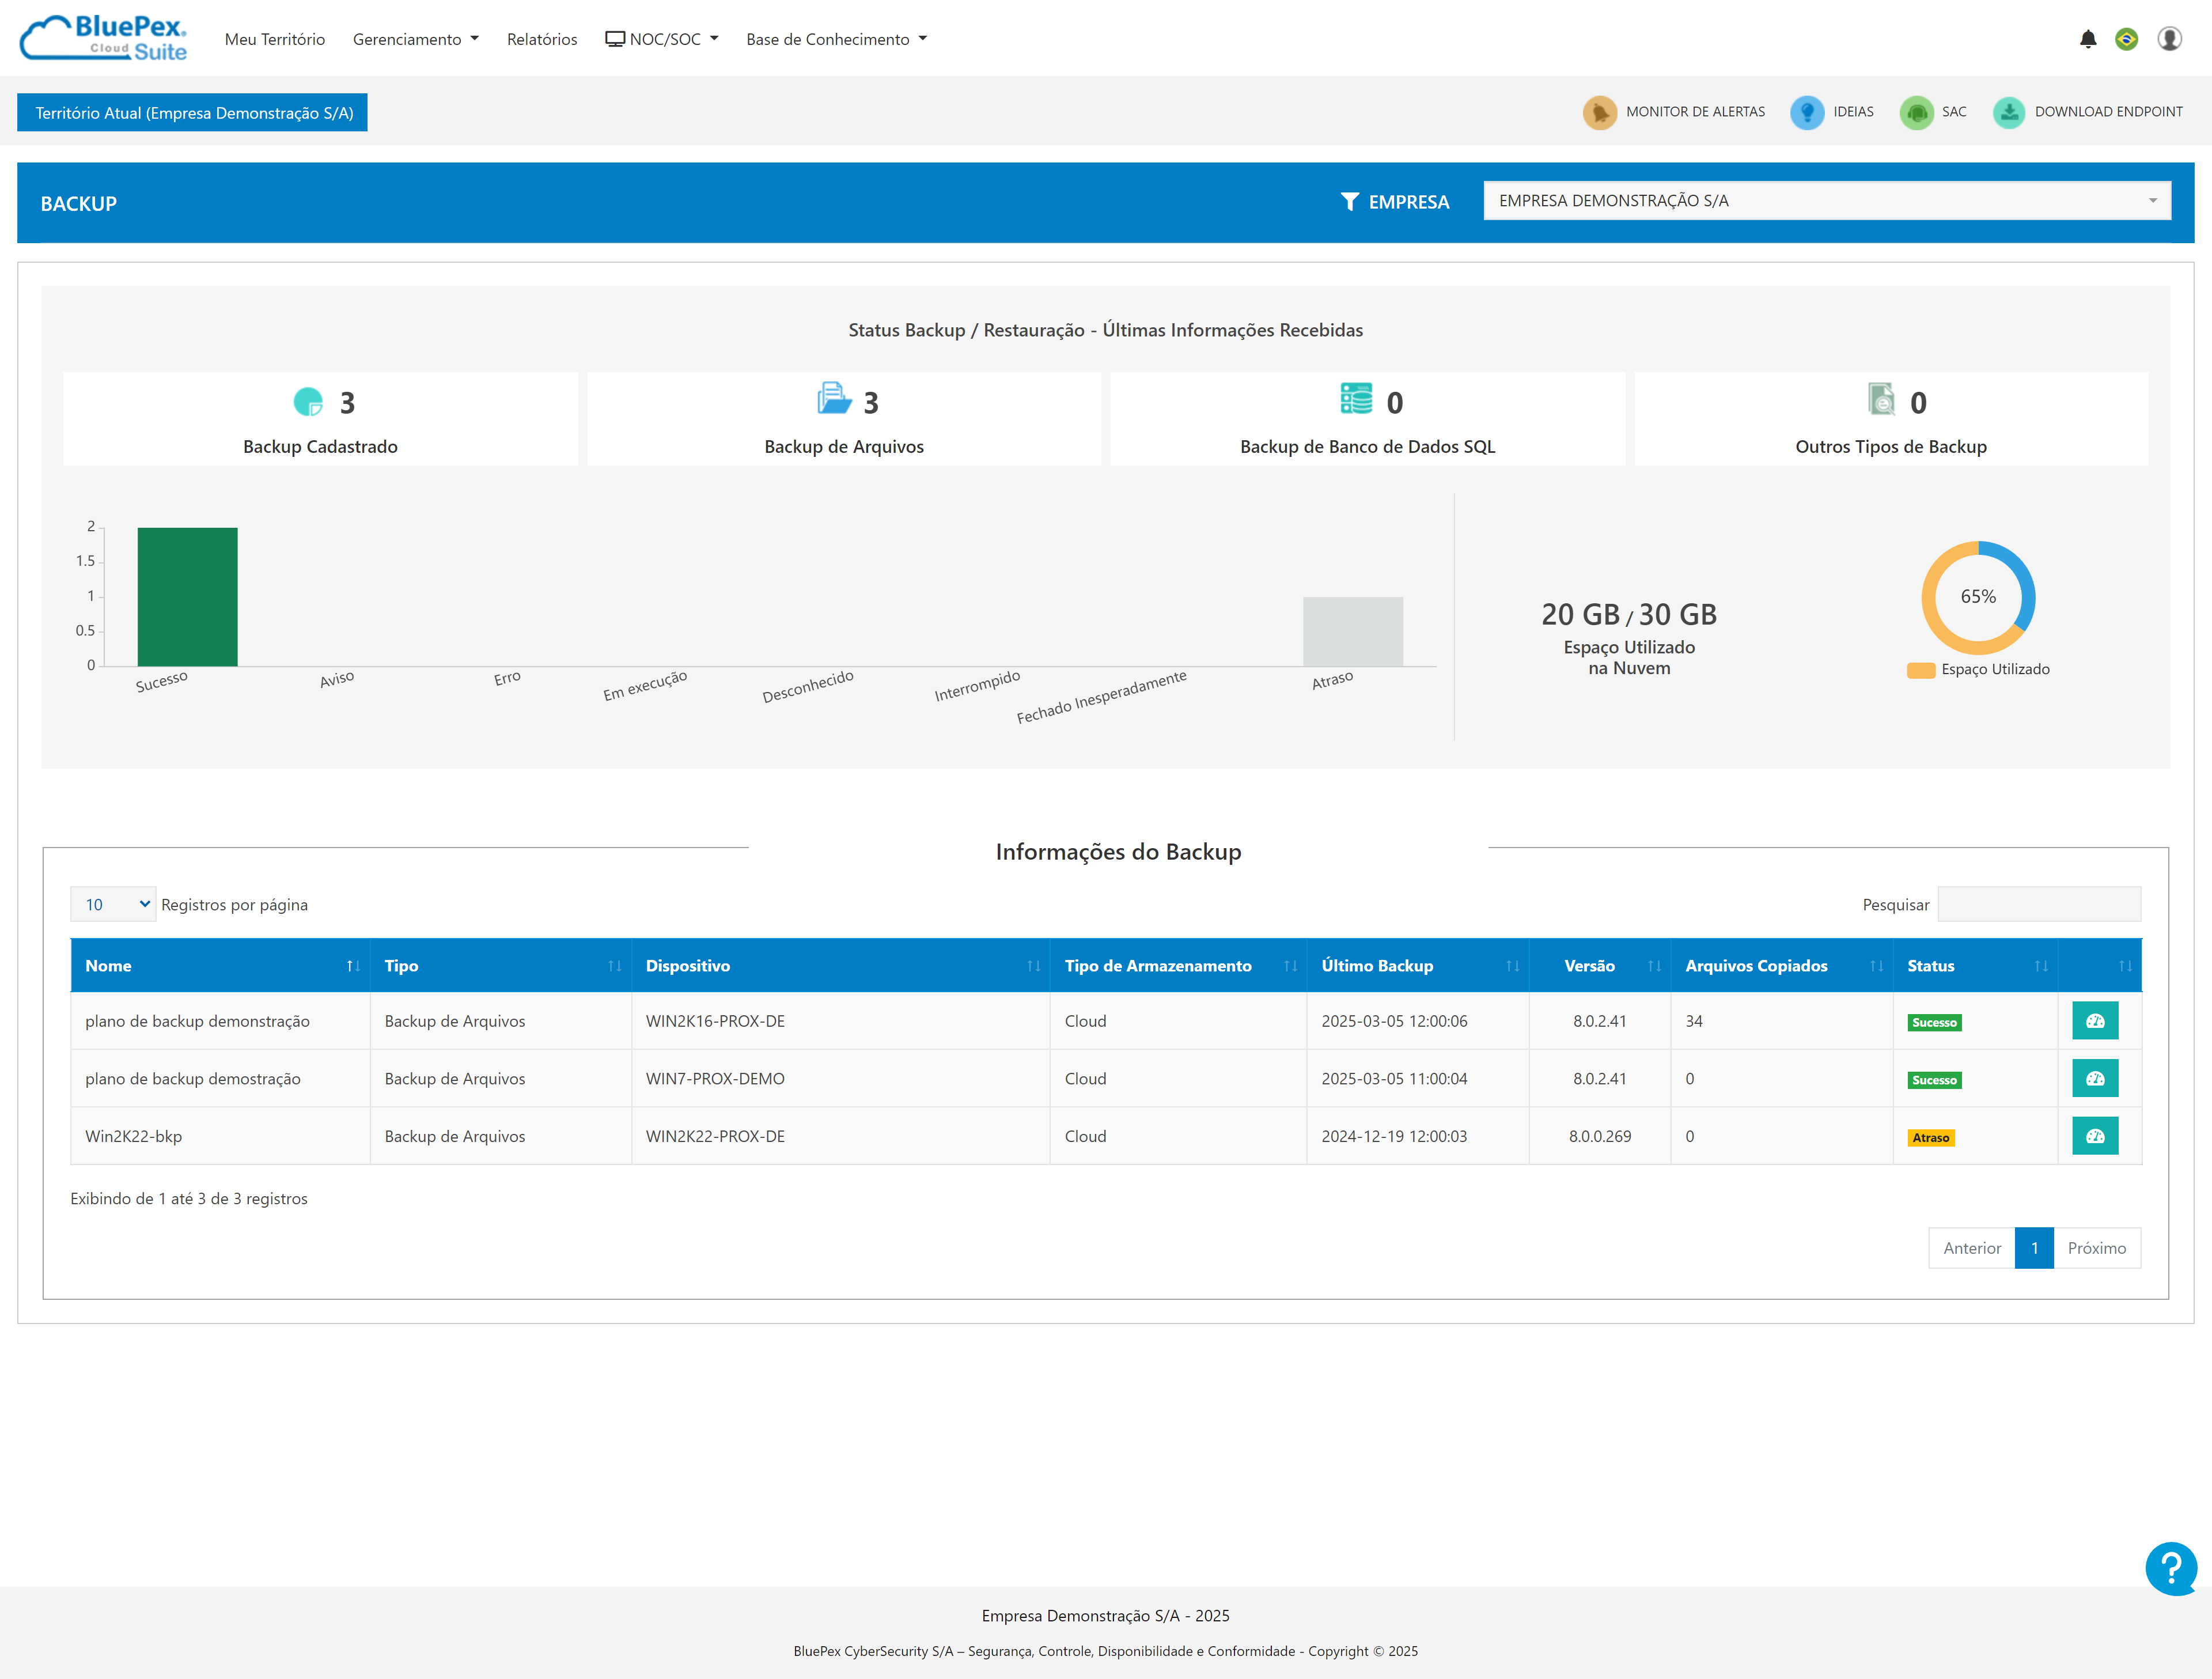Sort by Versão column arrows
The image size is (2212, 1679).
coord(1654,966)
